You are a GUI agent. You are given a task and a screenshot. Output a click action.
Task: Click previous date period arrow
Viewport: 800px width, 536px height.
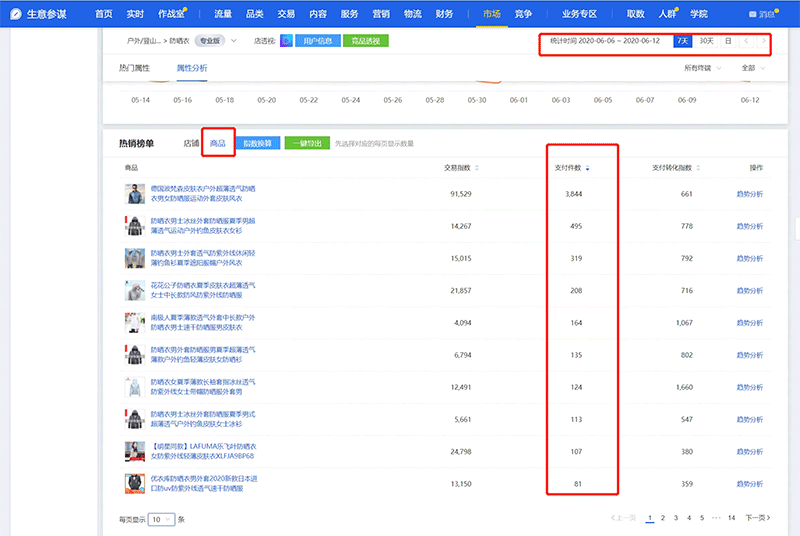[x=744, y=41]
